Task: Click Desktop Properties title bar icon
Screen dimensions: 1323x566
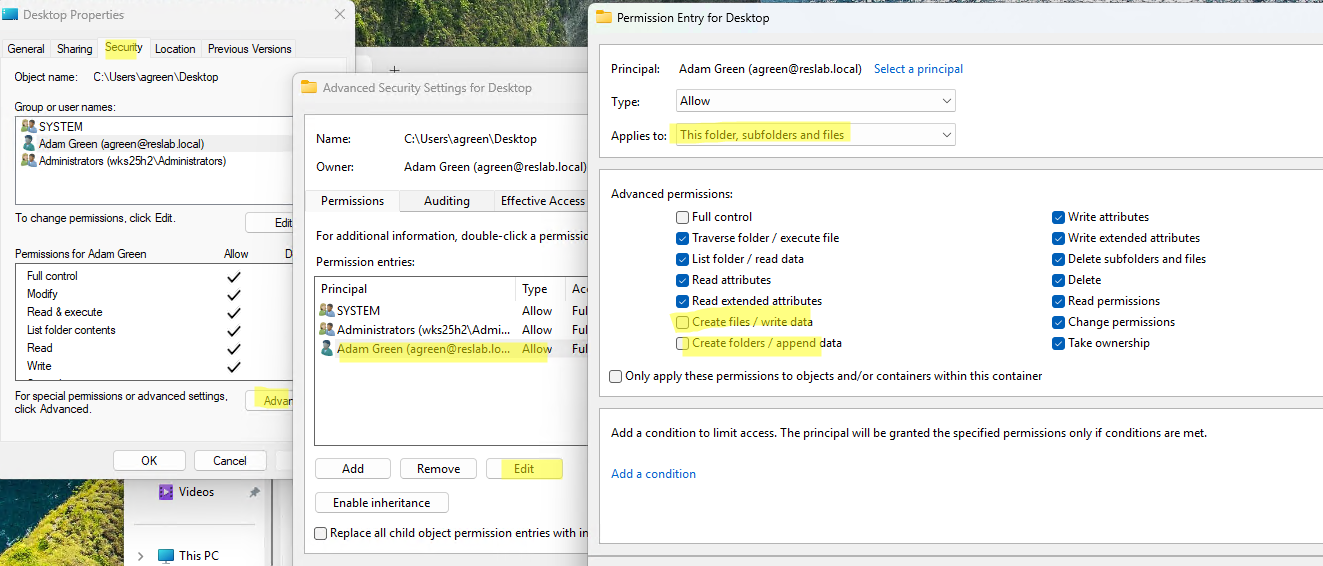Action: click(x=10, y=15)
